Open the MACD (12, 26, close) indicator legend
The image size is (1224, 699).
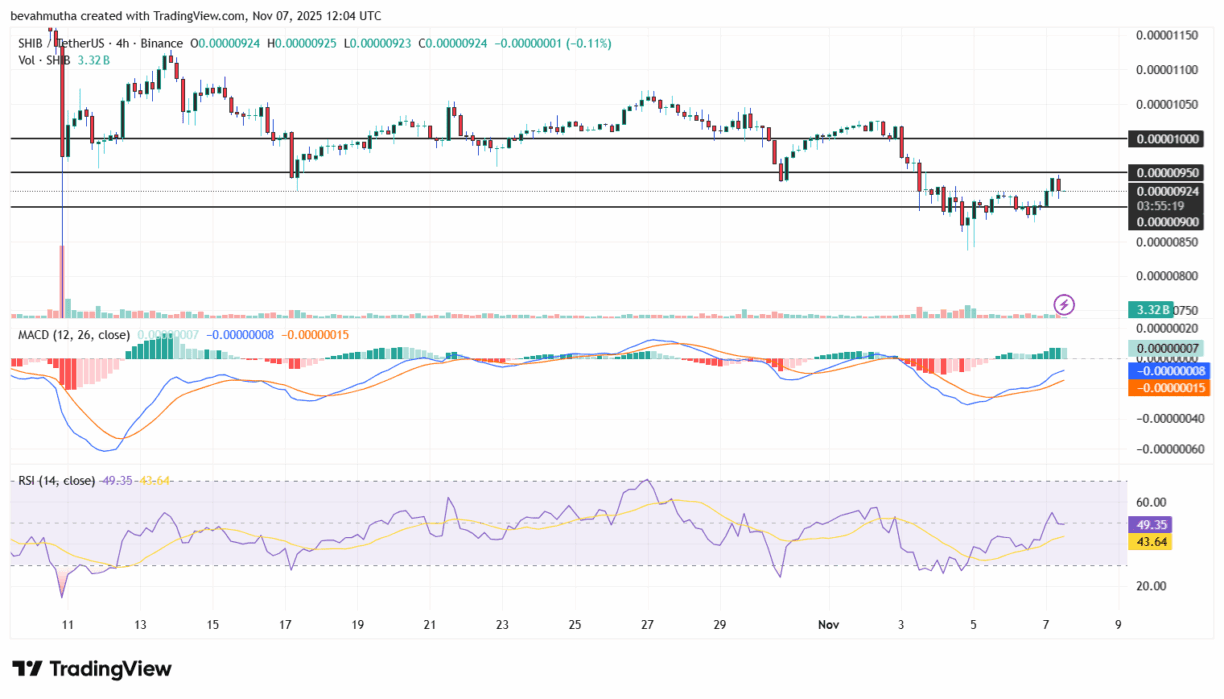tap(74, 334)
